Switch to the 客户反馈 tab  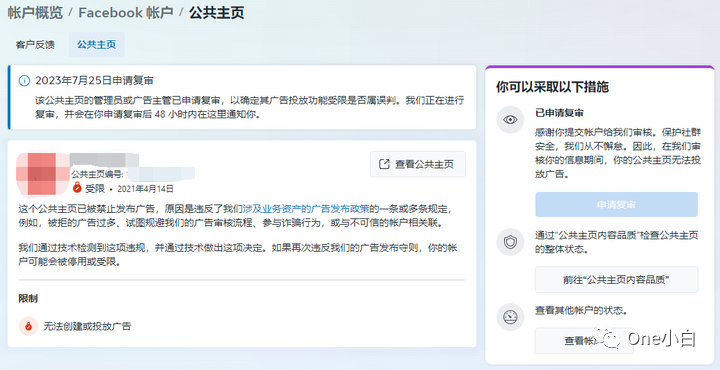35,45
